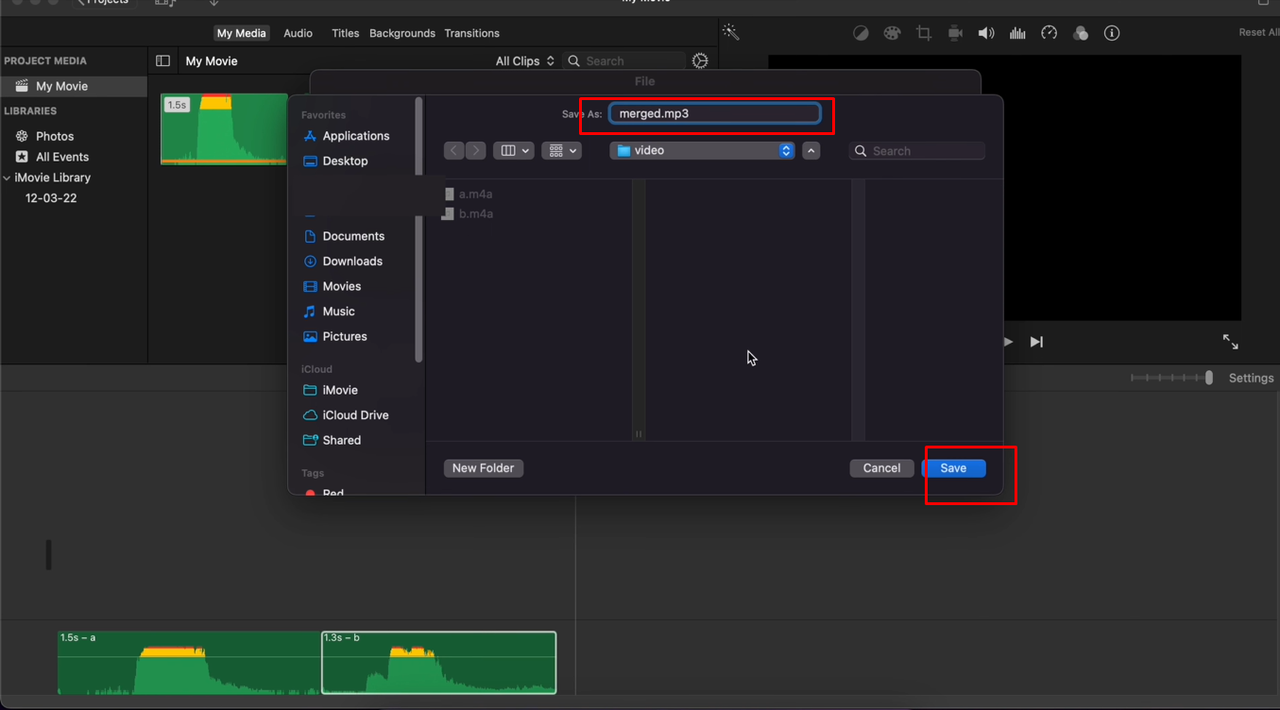Open the browser settings gear icon

click(x=700, y=61)
